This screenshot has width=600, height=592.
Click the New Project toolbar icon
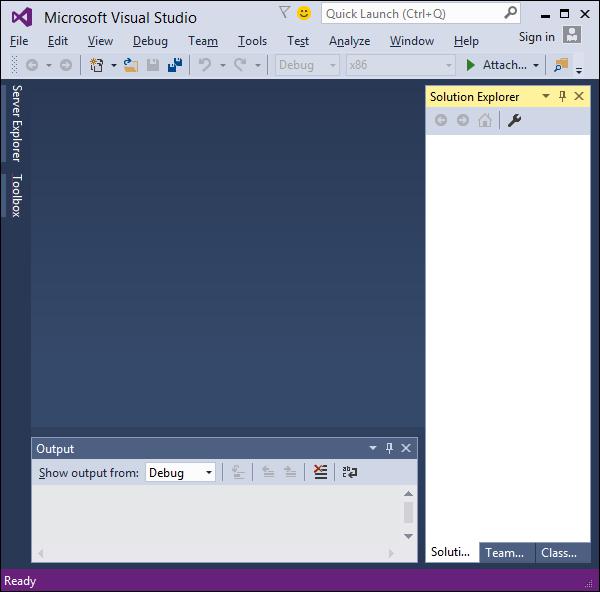96,65
